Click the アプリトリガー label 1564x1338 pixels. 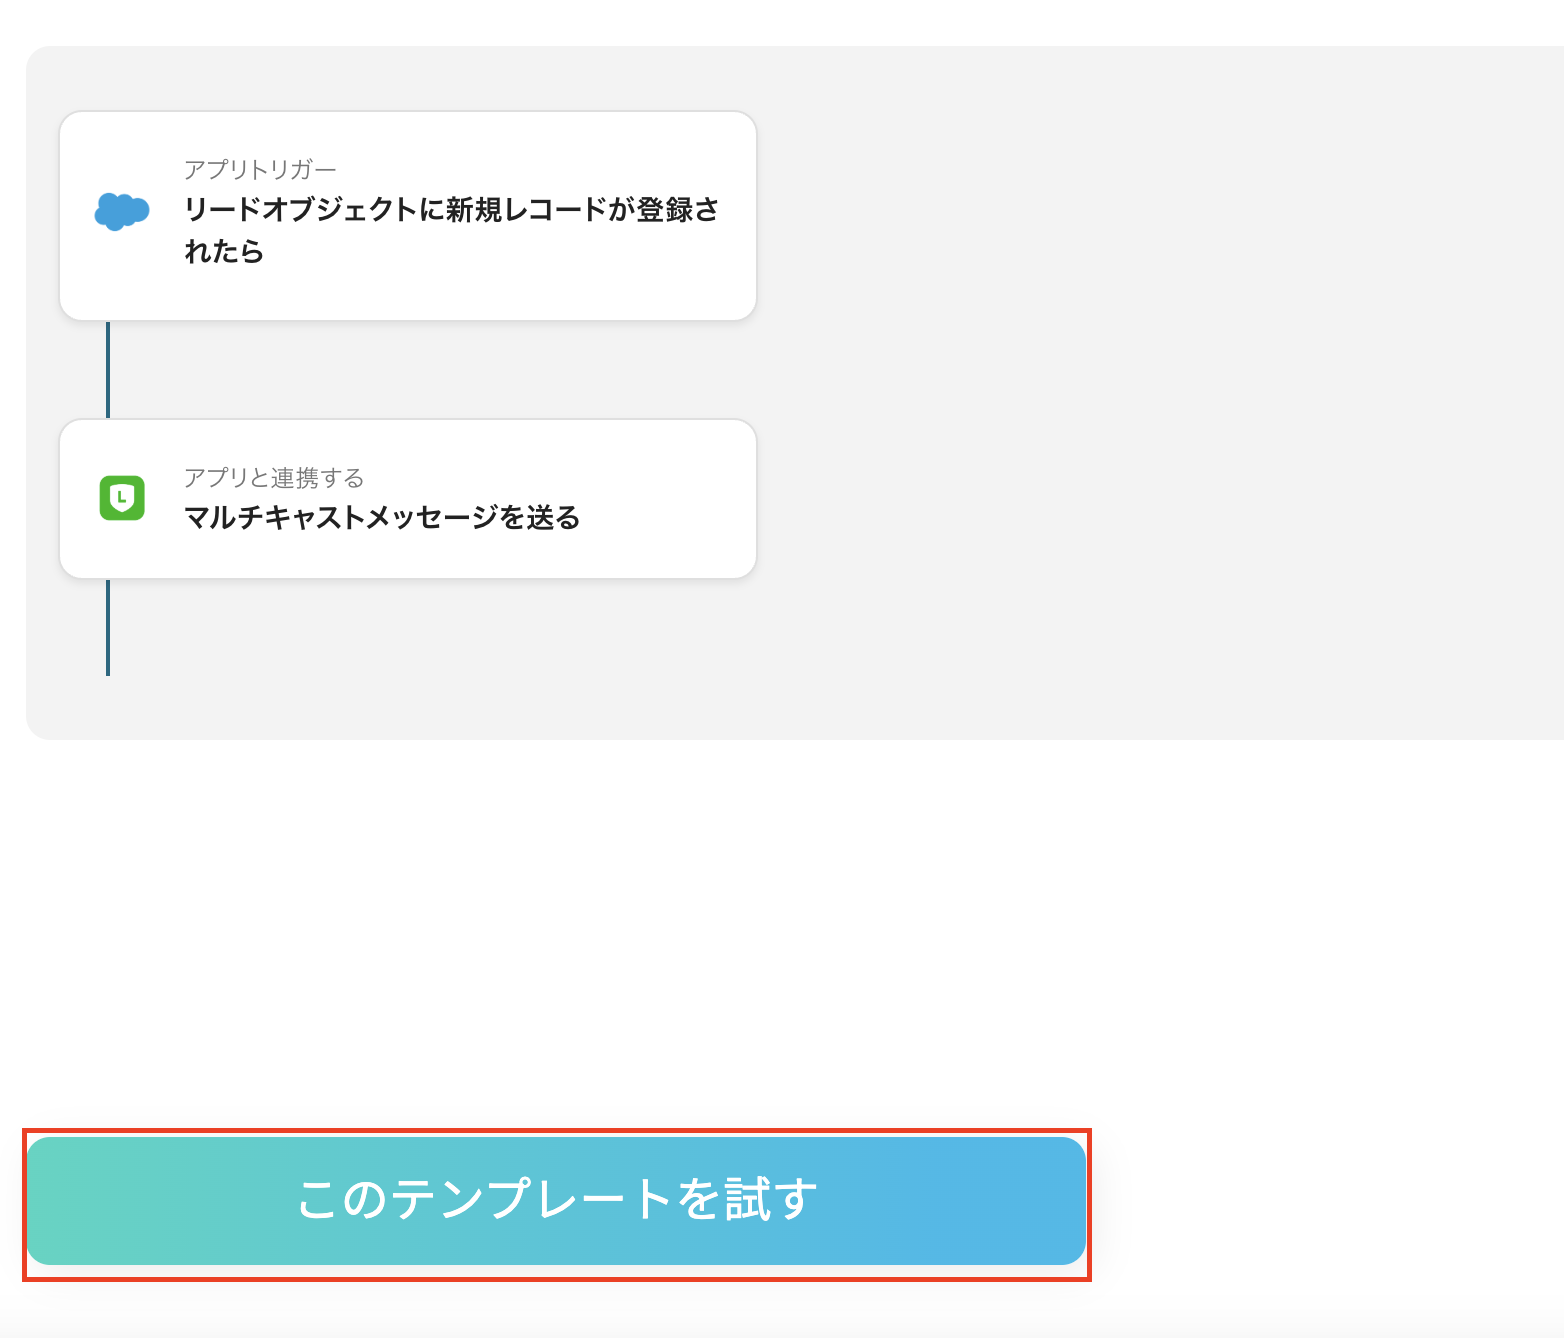pyautogui.click(x=260, y=169)
